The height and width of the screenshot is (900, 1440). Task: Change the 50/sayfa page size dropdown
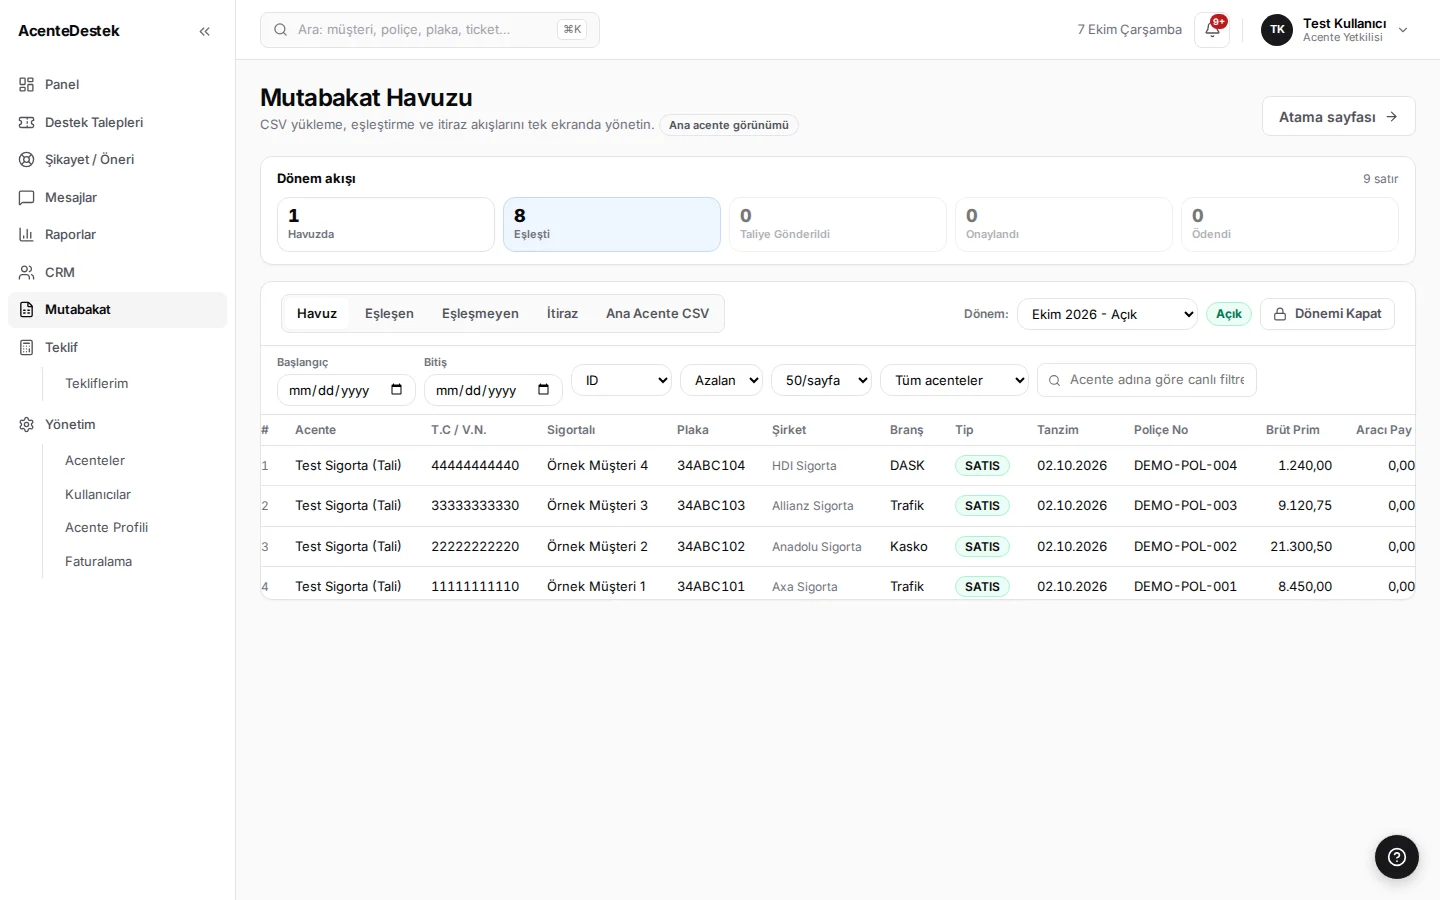click(x=821, y=380)
